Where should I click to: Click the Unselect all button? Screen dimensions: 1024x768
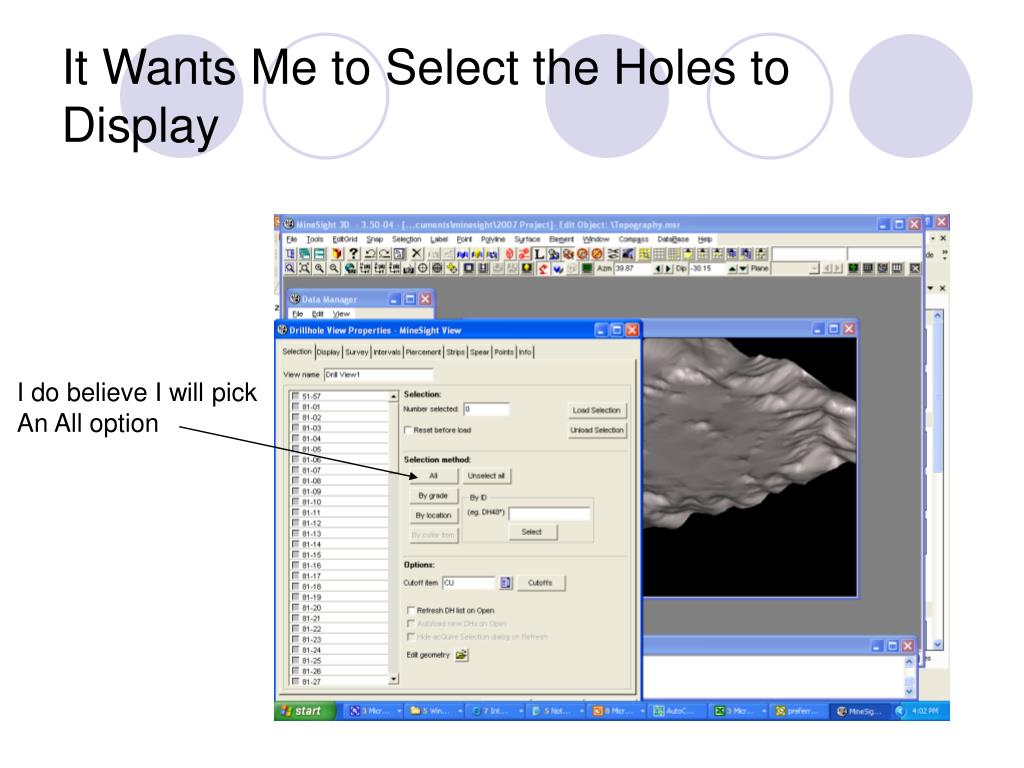(x=487, y=476)
